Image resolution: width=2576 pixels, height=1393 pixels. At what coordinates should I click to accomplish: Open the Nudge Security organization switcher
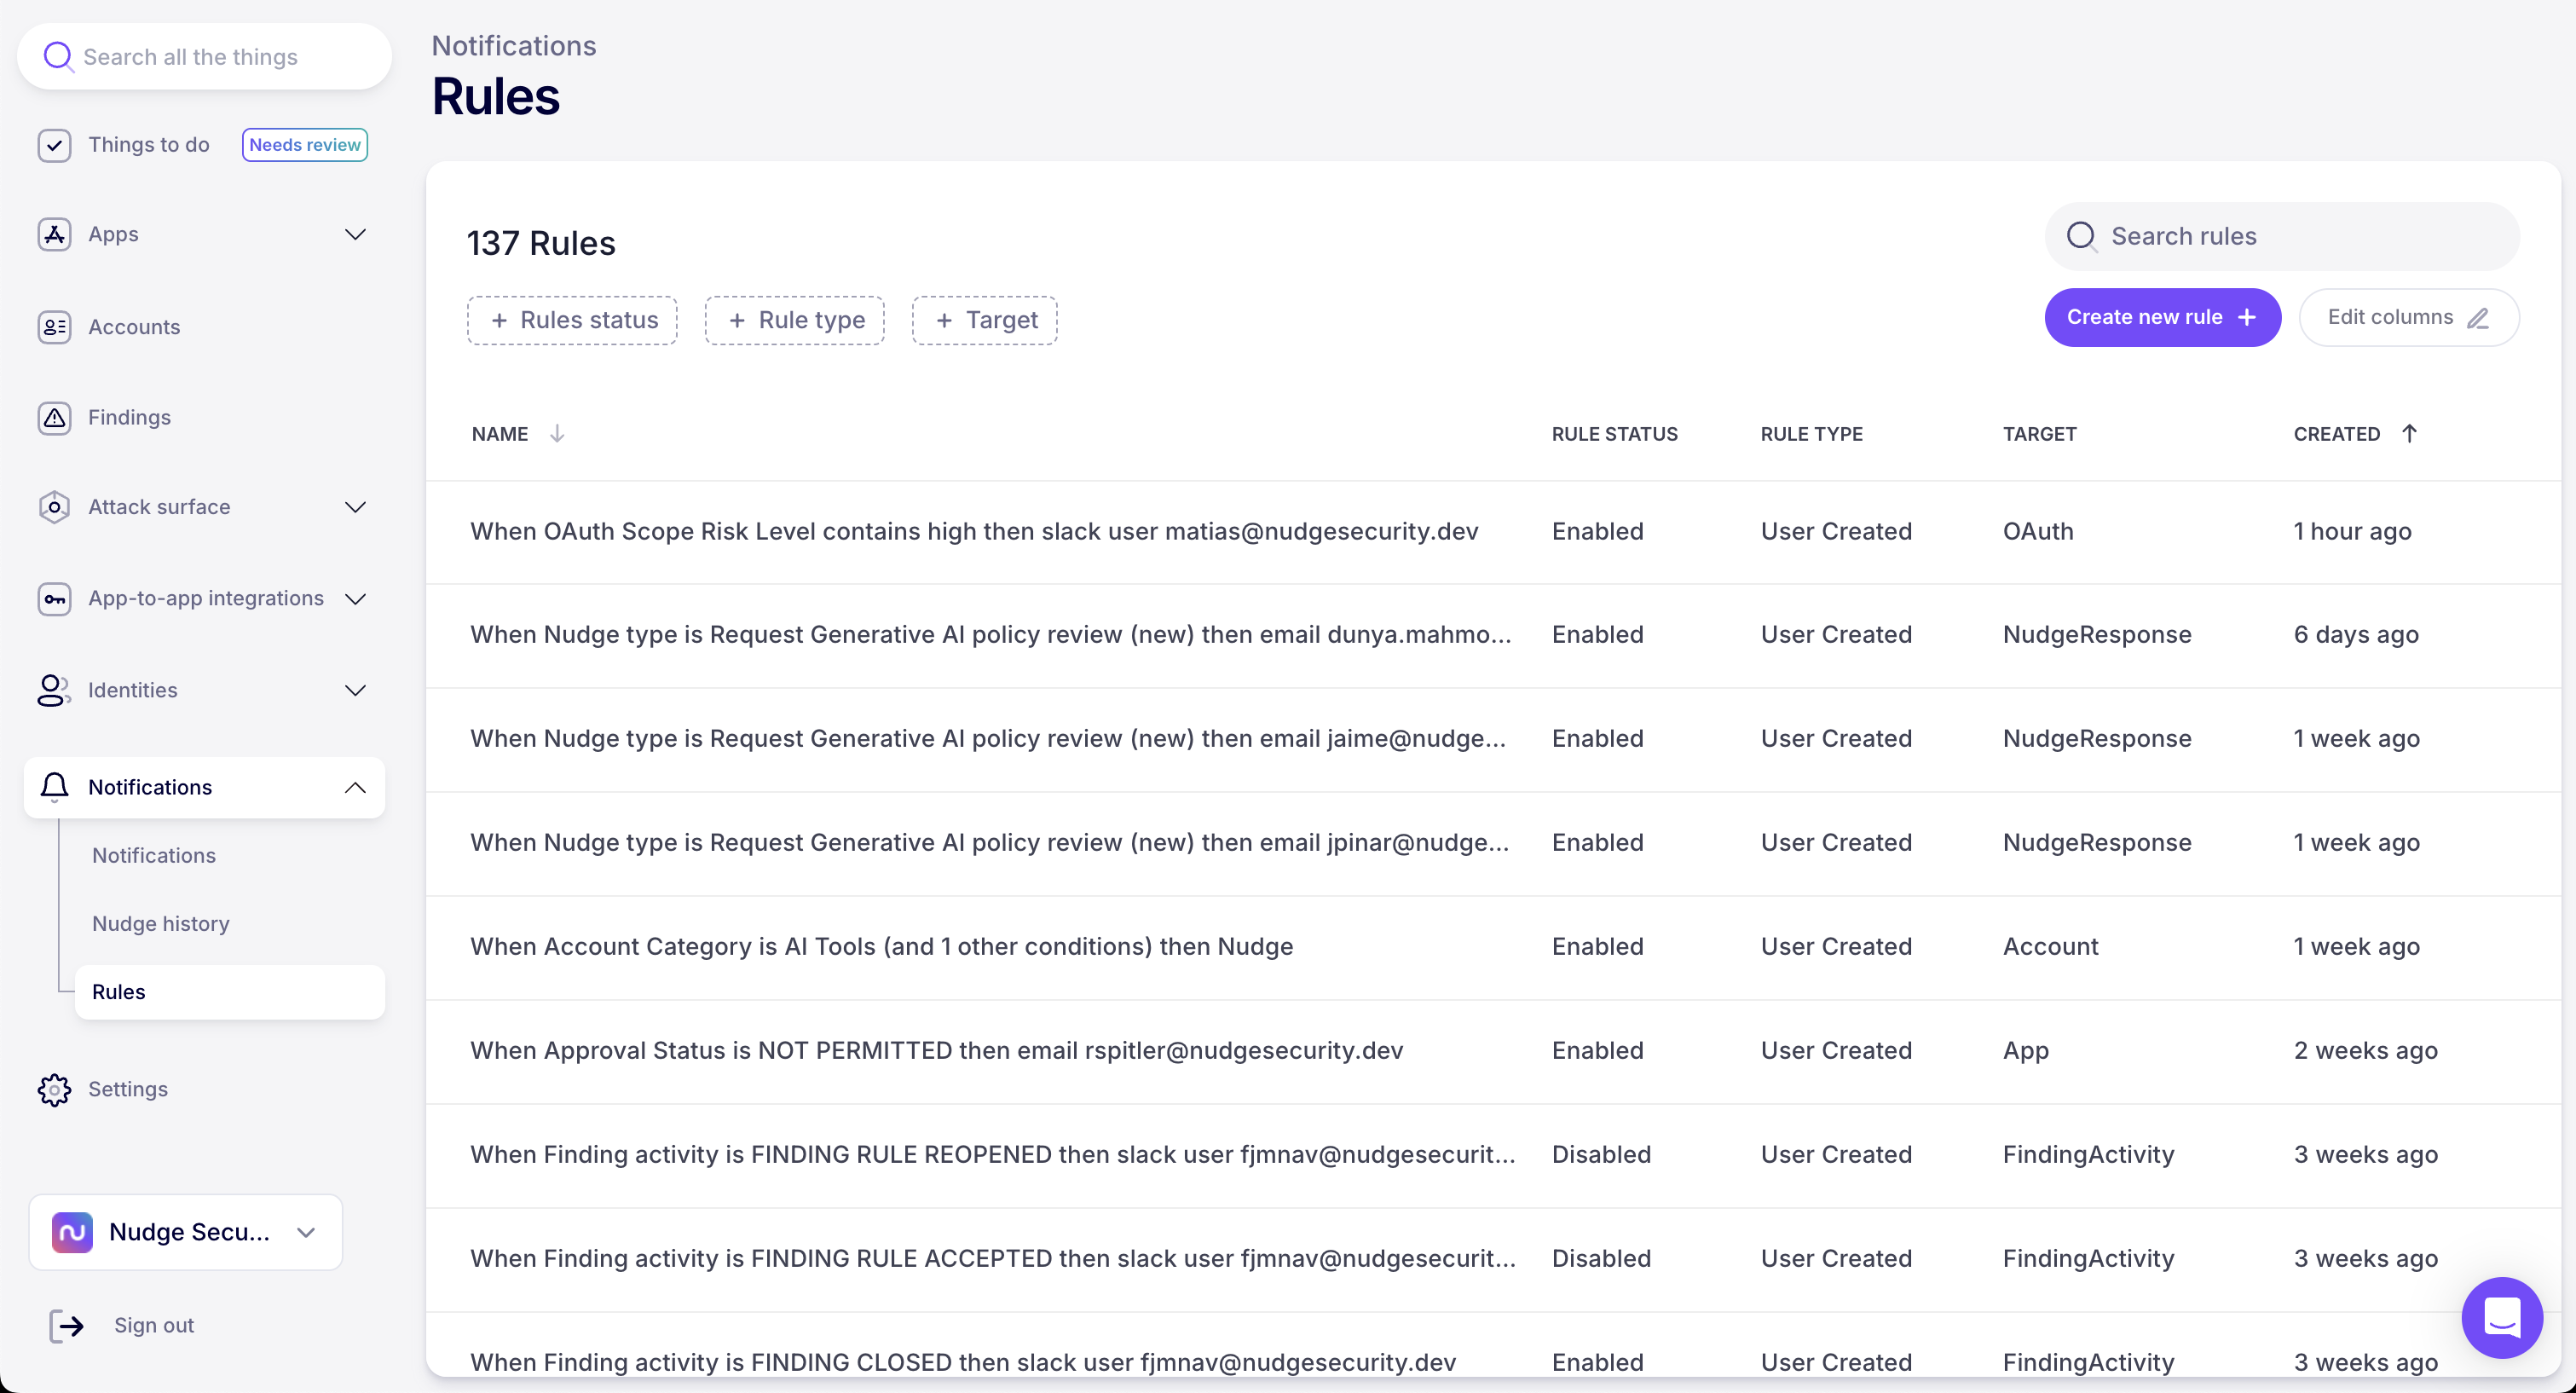point(186,1232)
